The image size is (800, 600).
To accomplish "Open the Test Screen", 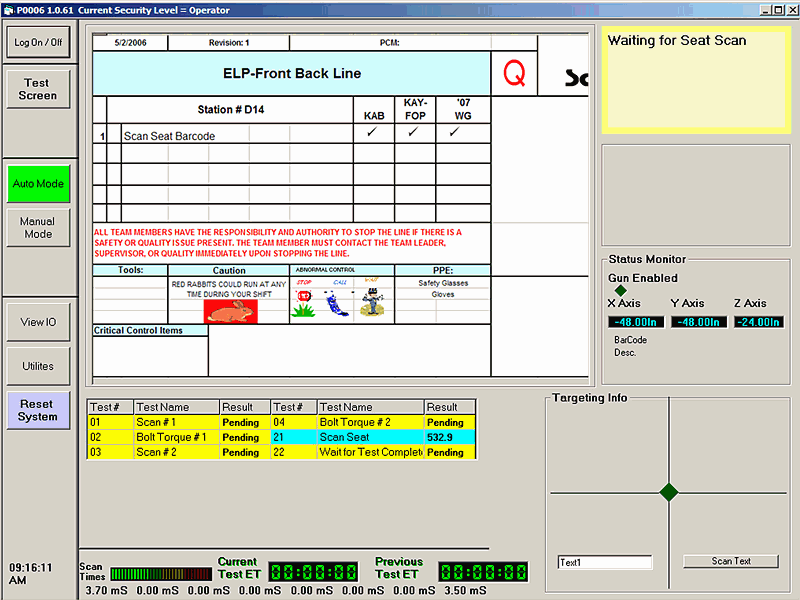I will pos(38,89).
